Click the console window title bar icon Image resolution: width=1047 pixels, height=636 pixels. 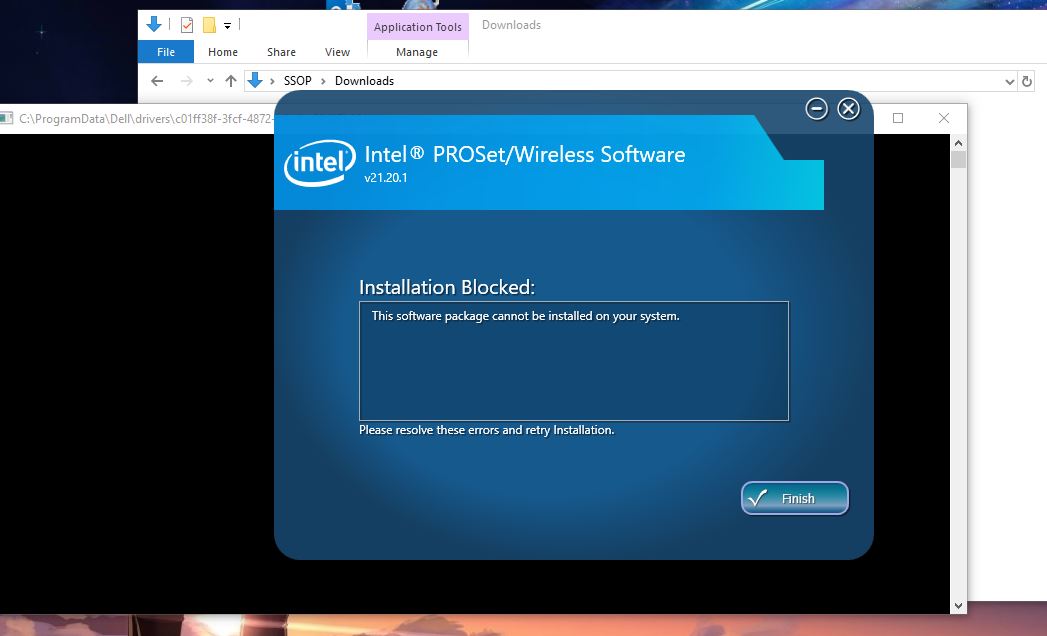click(6, 119)
